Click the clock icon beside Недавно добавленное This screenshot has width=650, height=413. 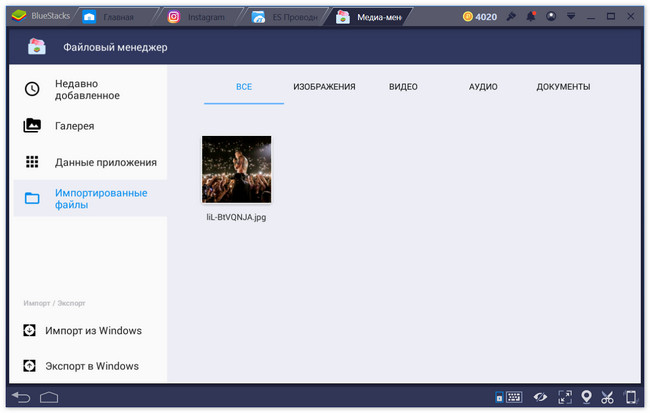[x=32, y=89]
